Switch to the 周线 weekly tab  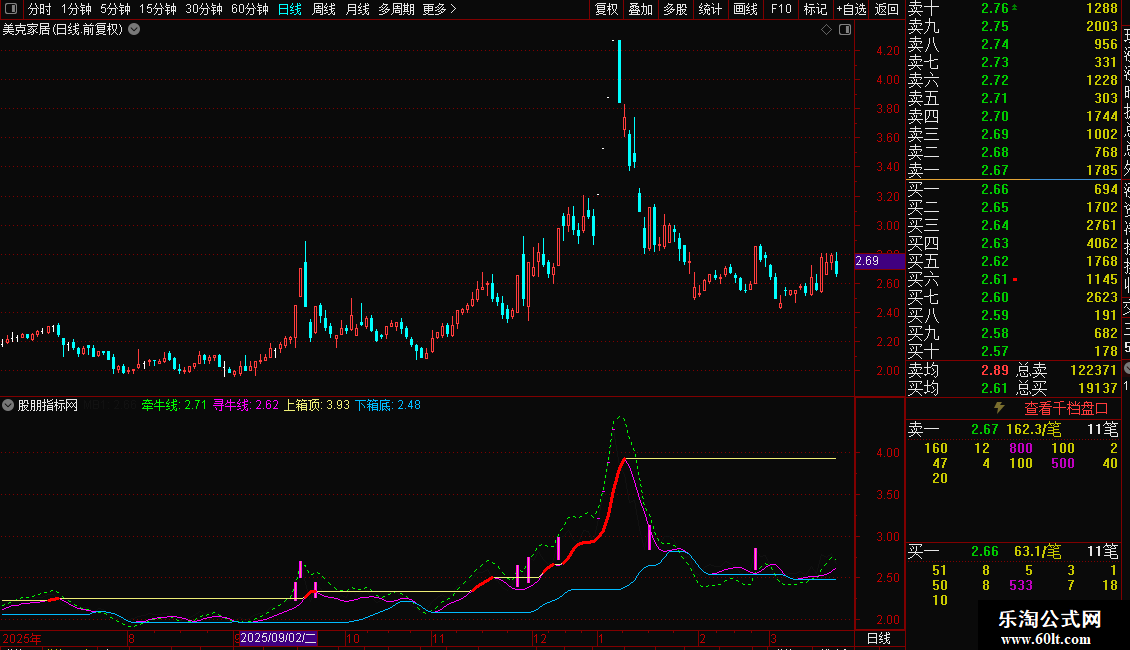coord(324,9)
